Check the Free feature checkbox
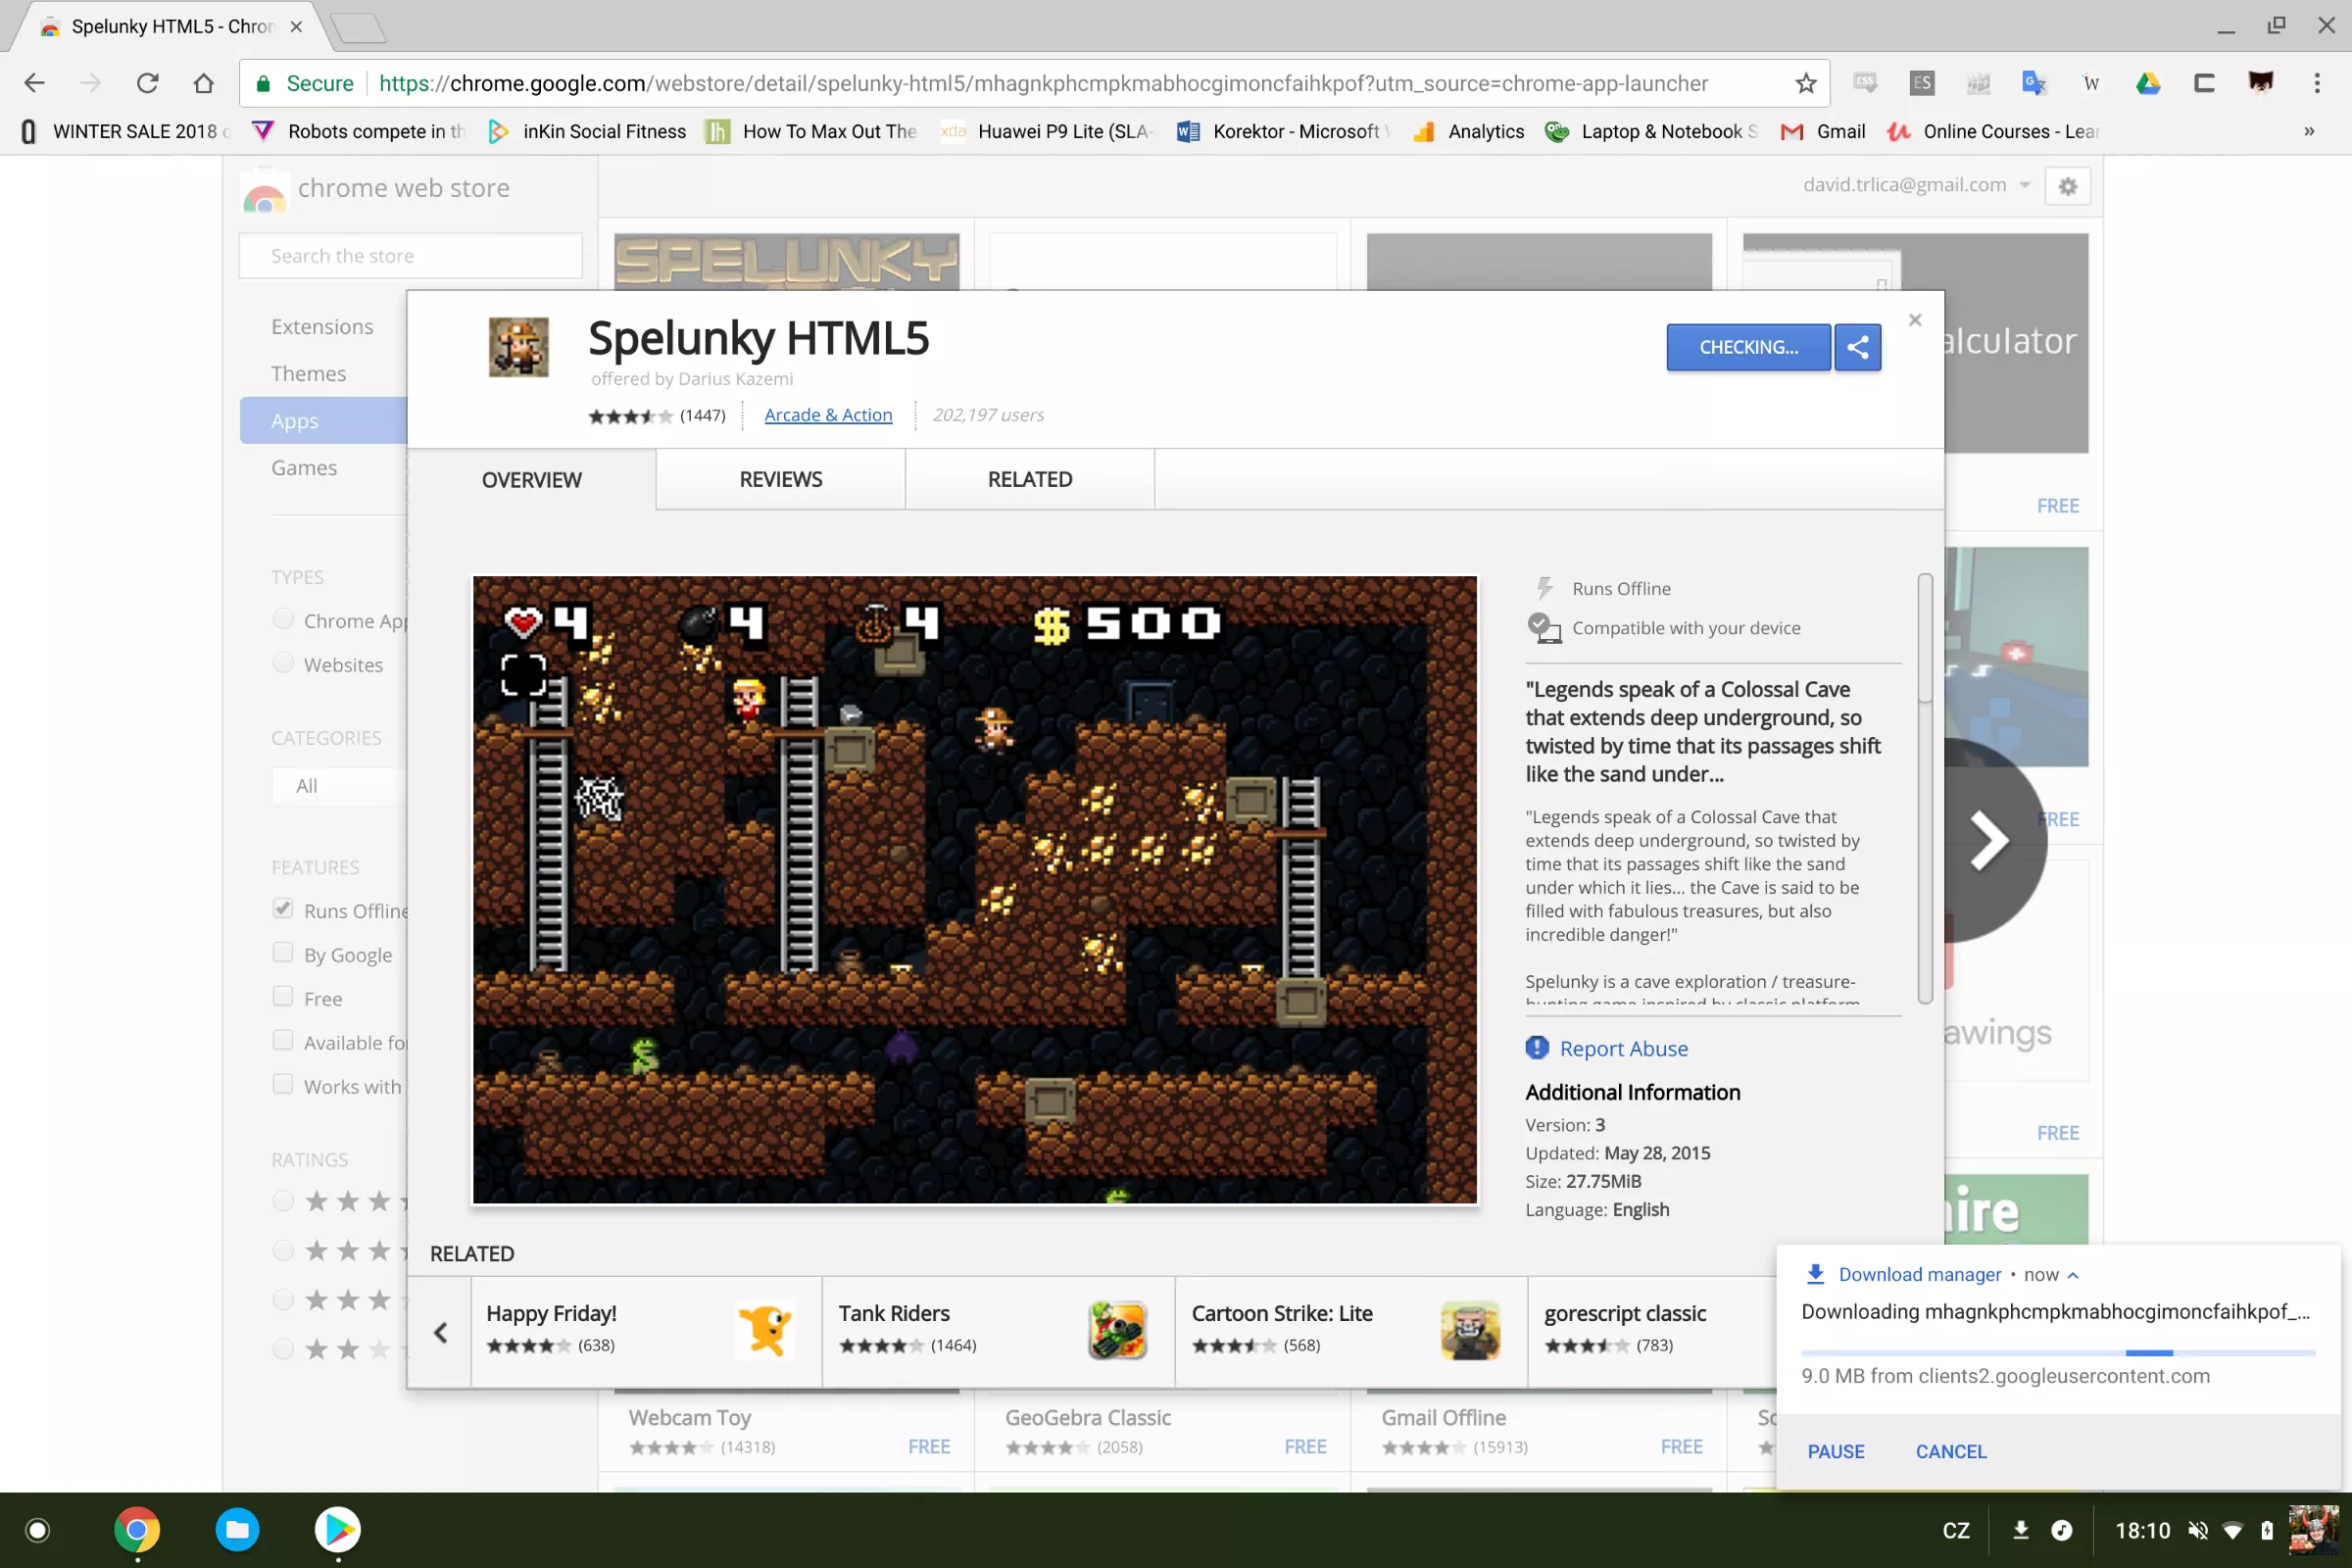This screenshot has height=1568, width=2352. (283, 996)
